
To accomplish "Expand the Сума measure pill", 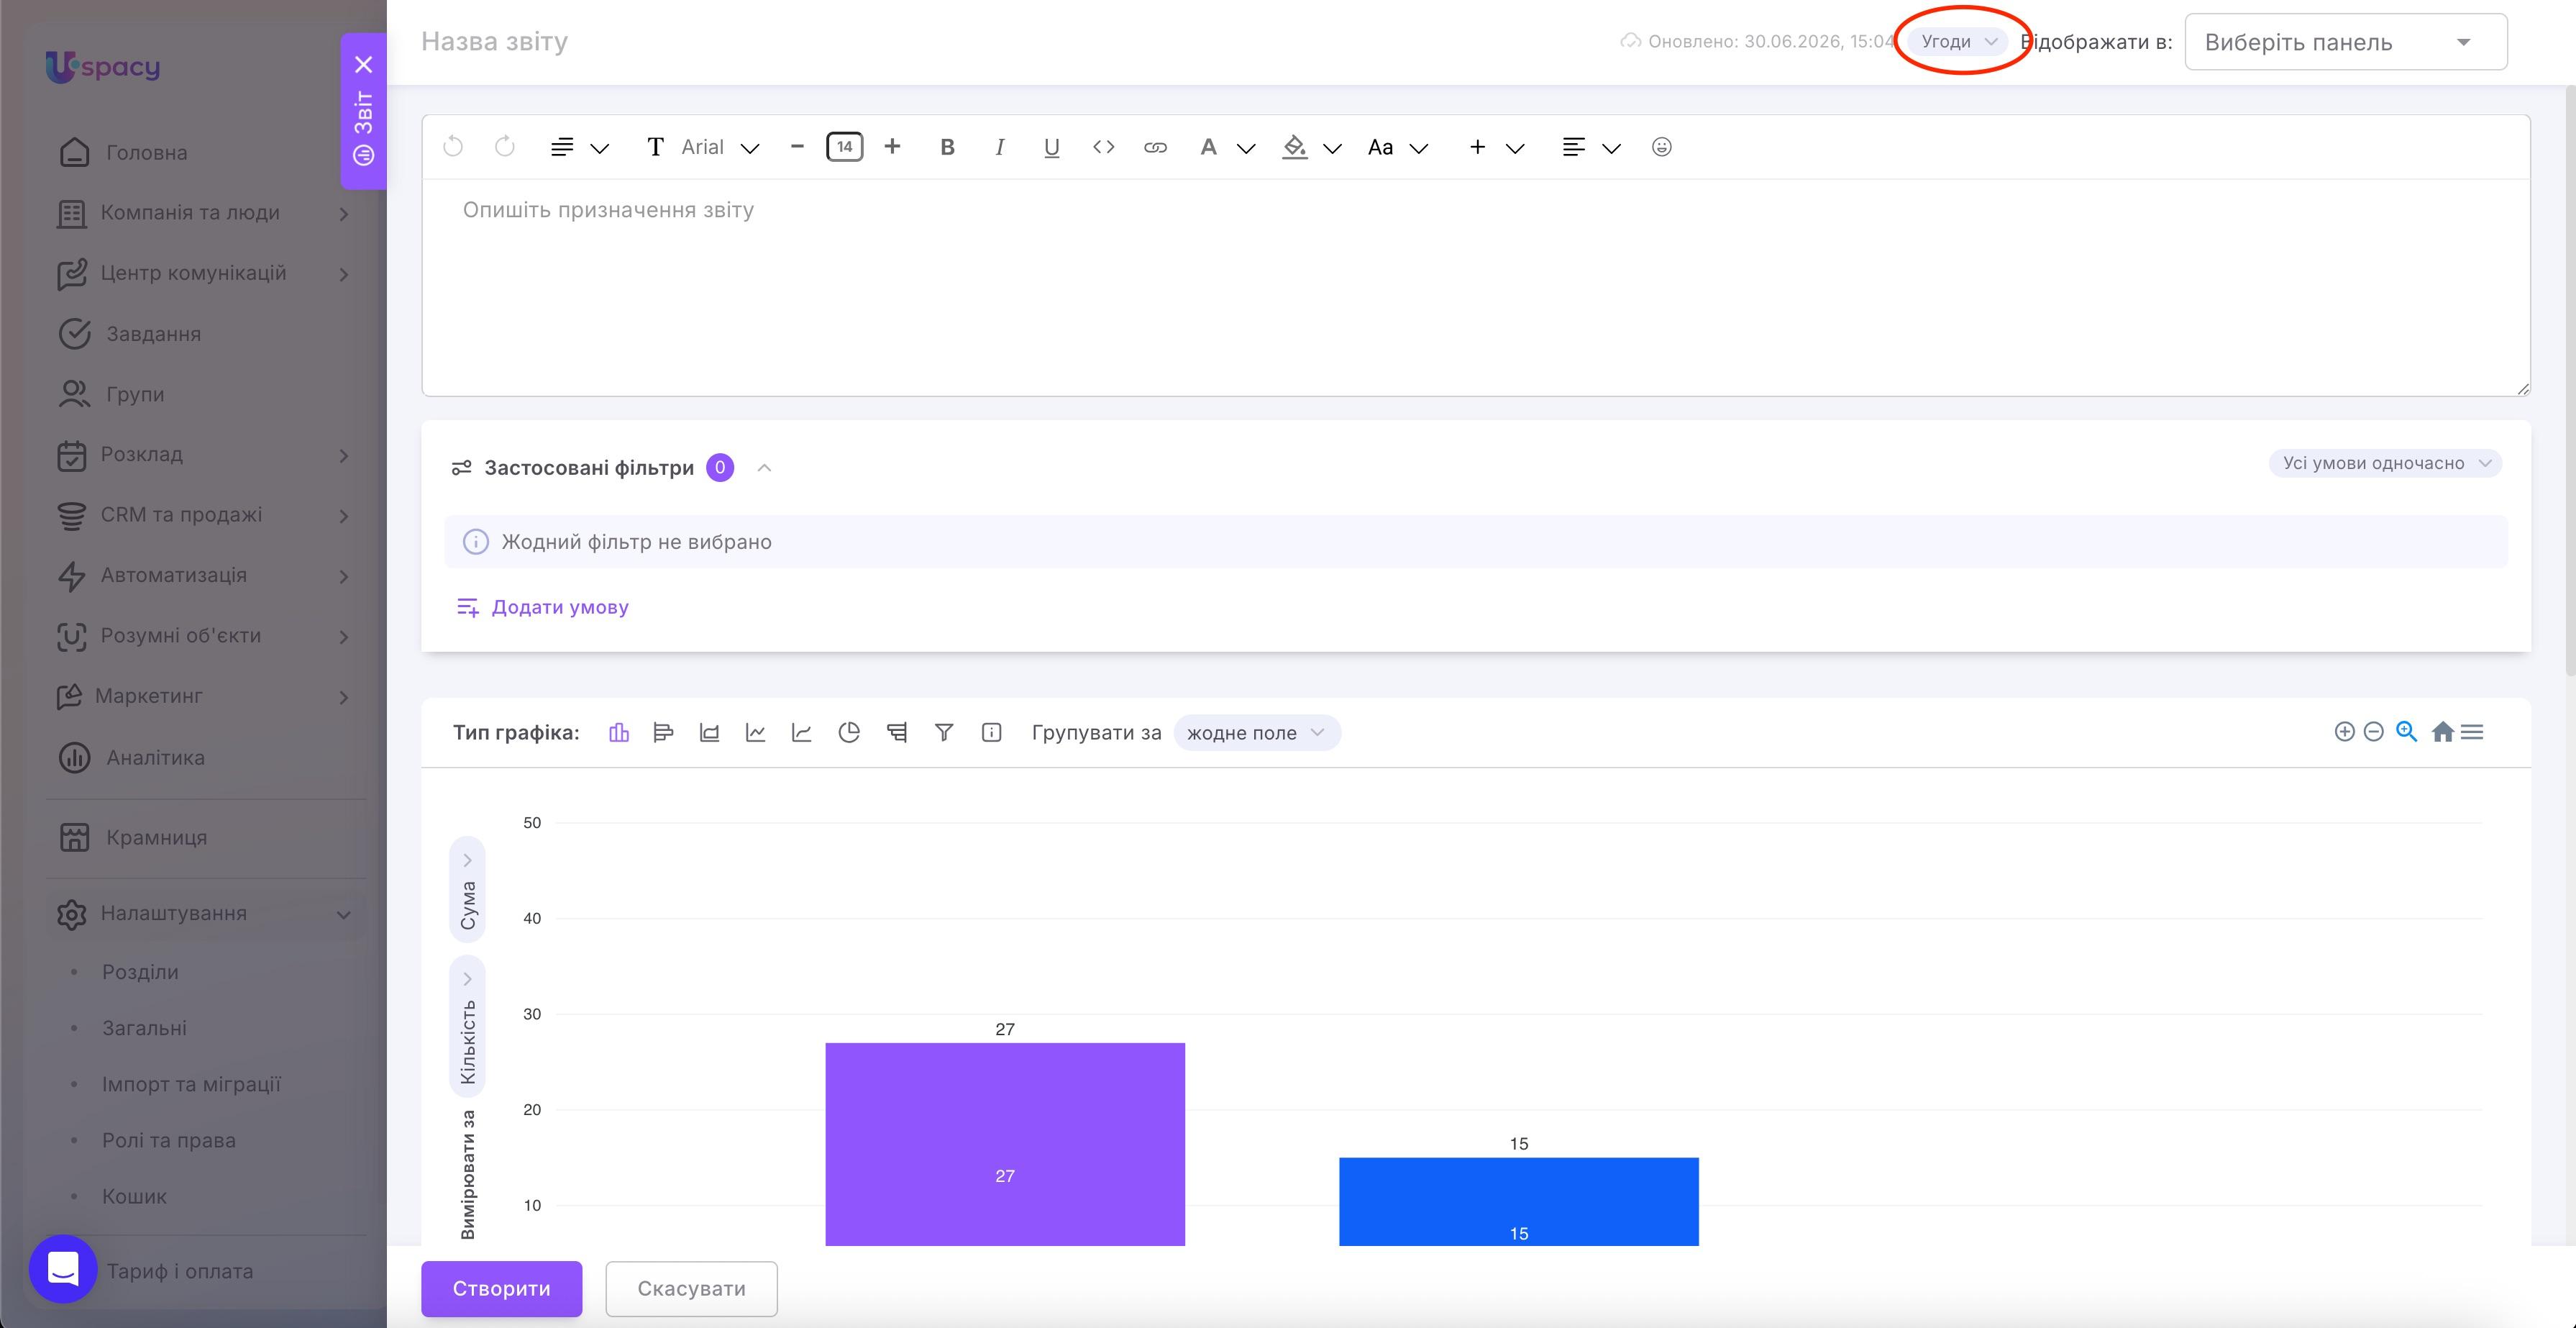I will 467,889.
